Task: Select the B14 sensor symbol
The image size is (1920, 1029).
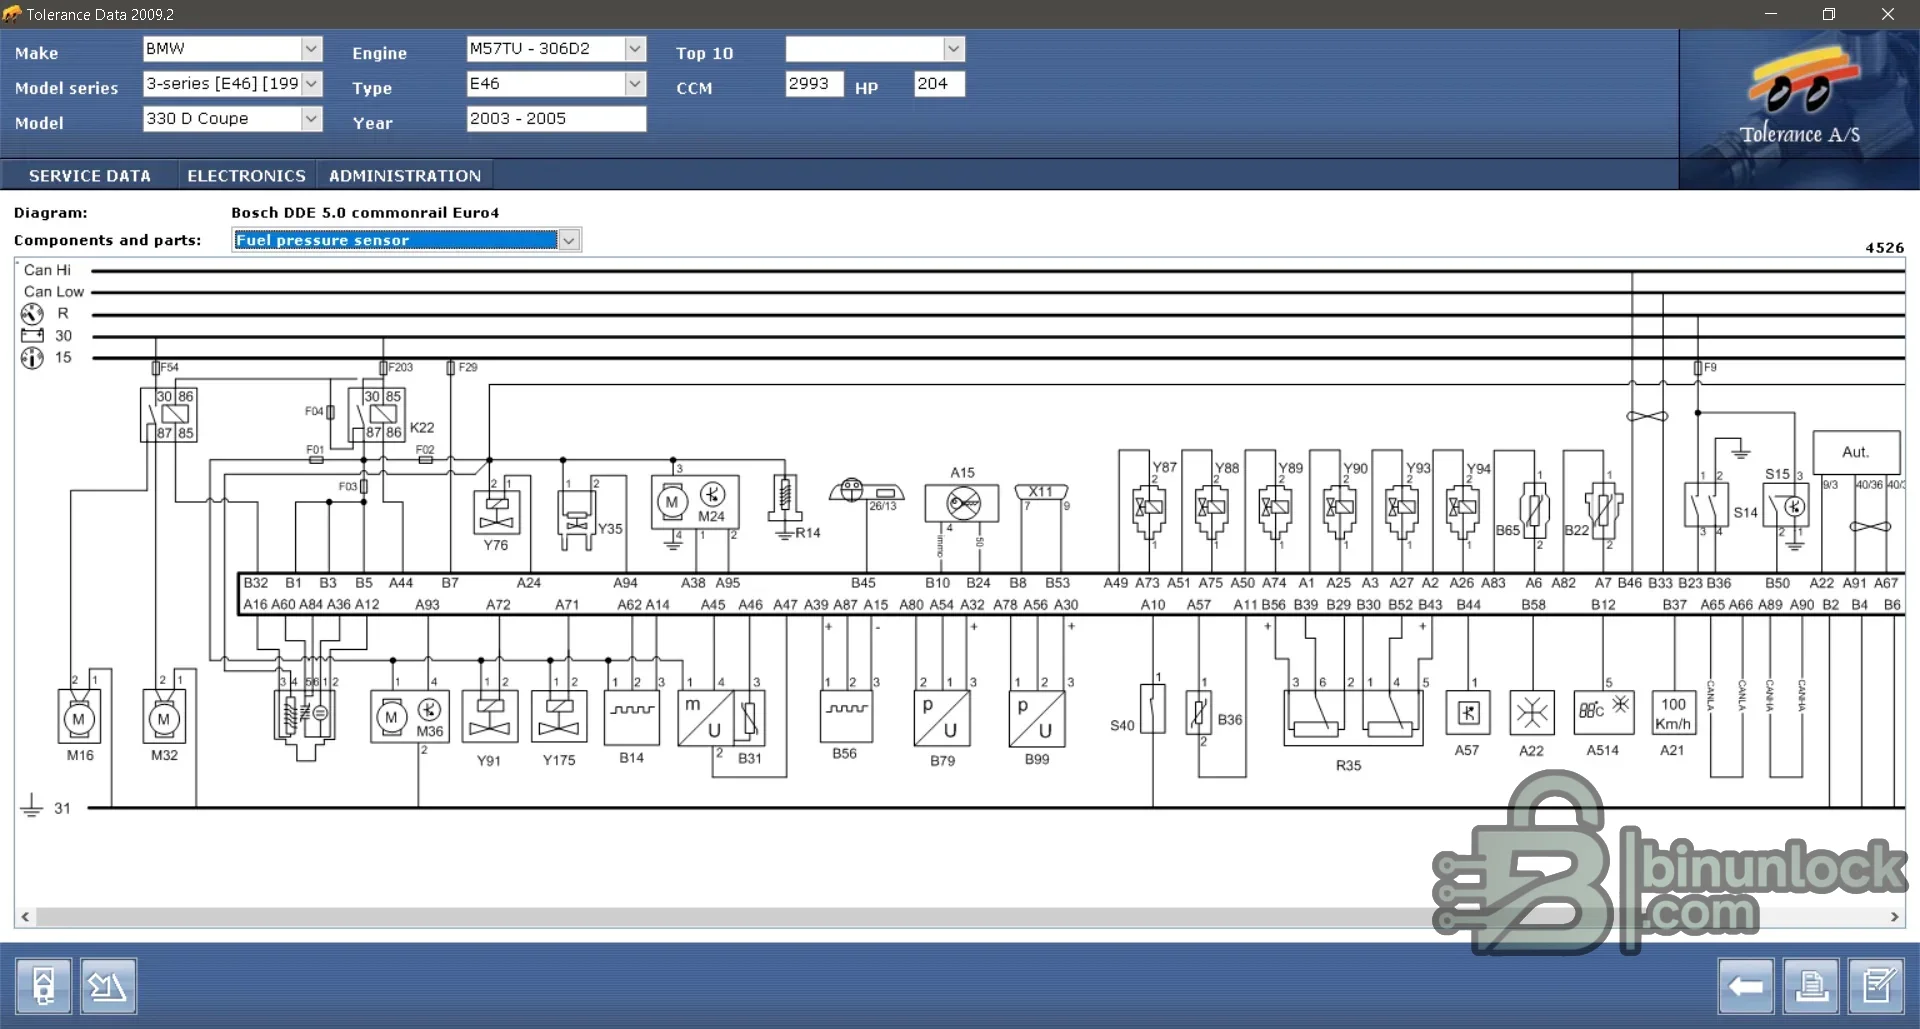Action: [x=632, y=717]
